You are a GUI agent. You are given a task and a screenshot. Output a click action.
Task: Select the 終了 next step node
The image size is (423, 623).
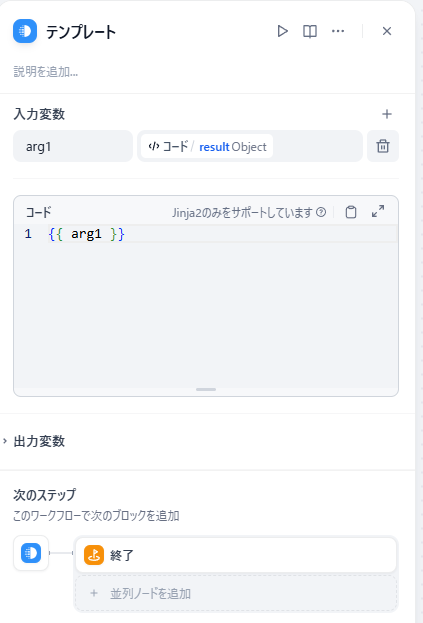coord(236,555)
